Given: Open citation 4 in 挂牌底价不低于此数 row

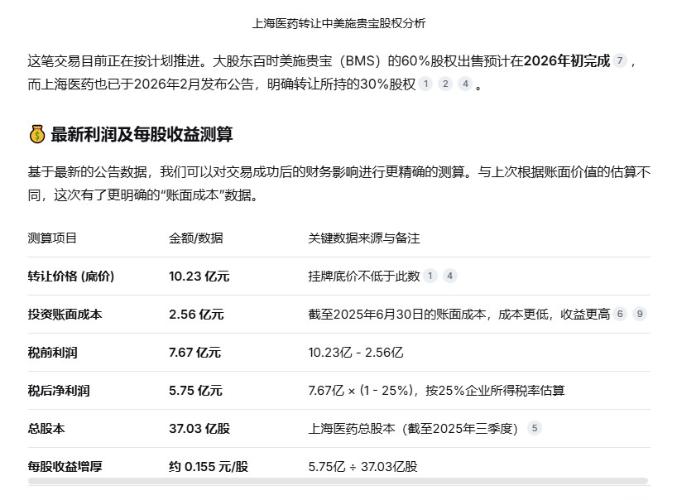Looking at the screenshot, I should tap(450, 275).
